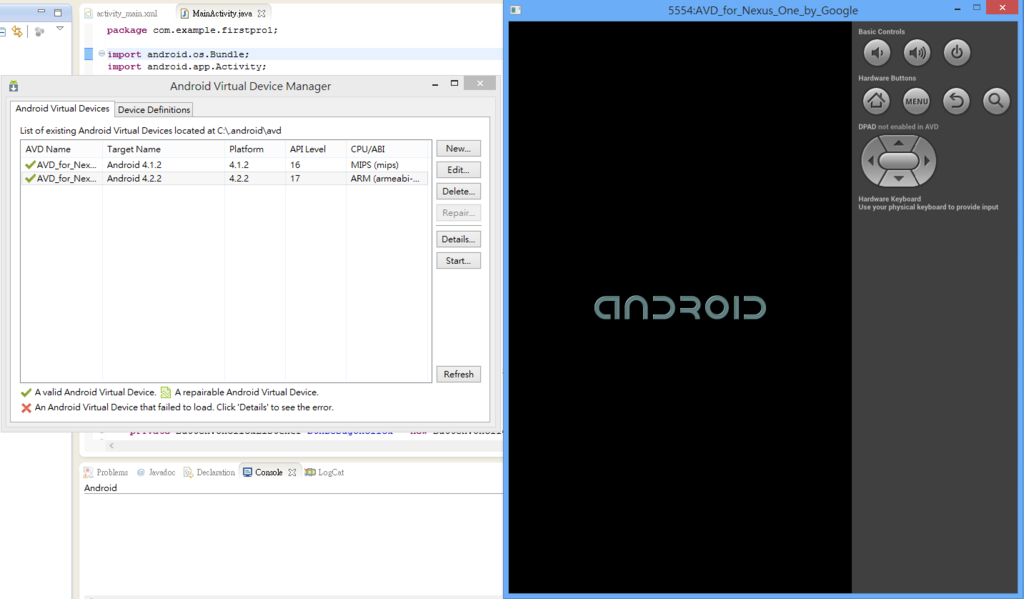Click Start... to launch the AVD
This screenshot has width=1024, height=599.
pyautogui.click(x=458, y=261)
